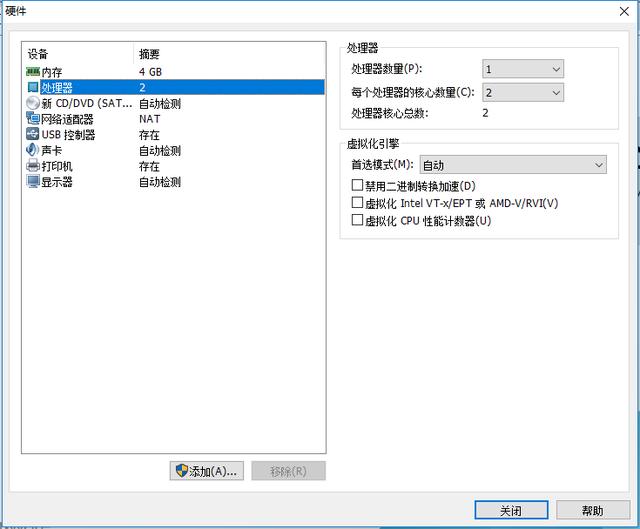The height and width of the screenshot is (529, 640).
Task: Enable 禁用二进制转换加速 checkbox
Action: (357, 185)
